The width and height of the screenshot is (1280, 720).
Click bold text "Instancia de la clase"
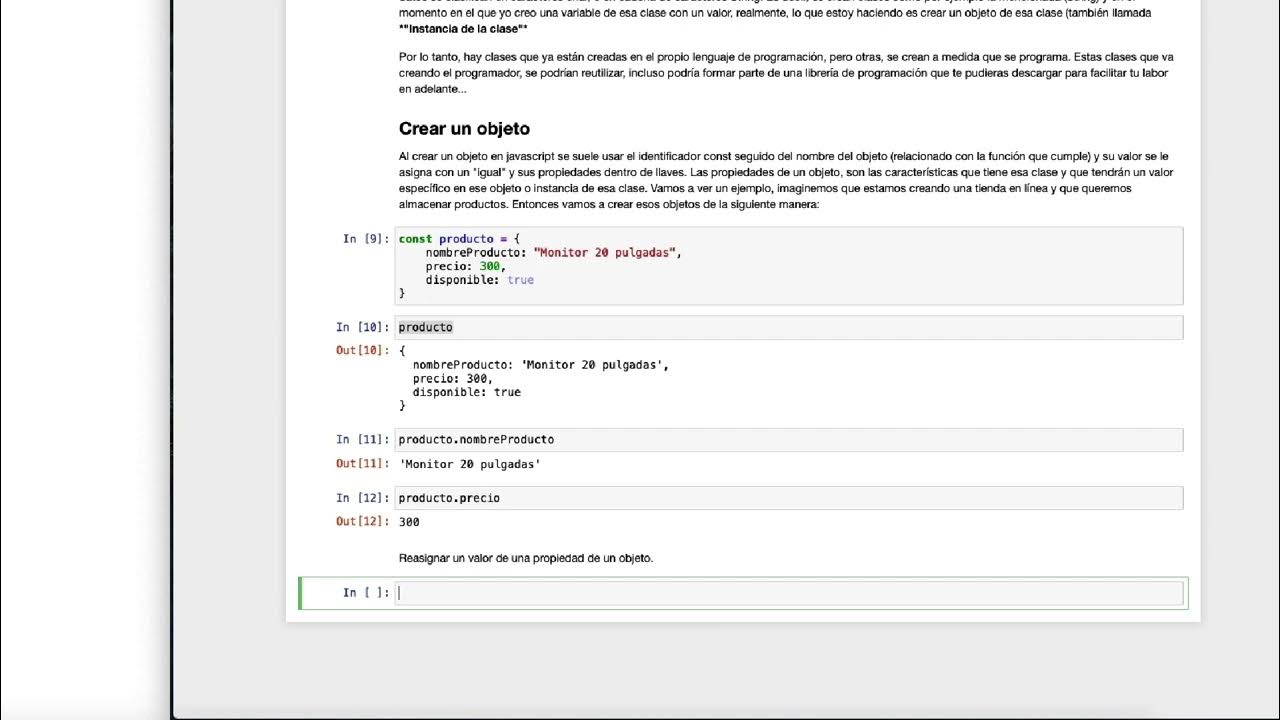[x=463, y=29]
